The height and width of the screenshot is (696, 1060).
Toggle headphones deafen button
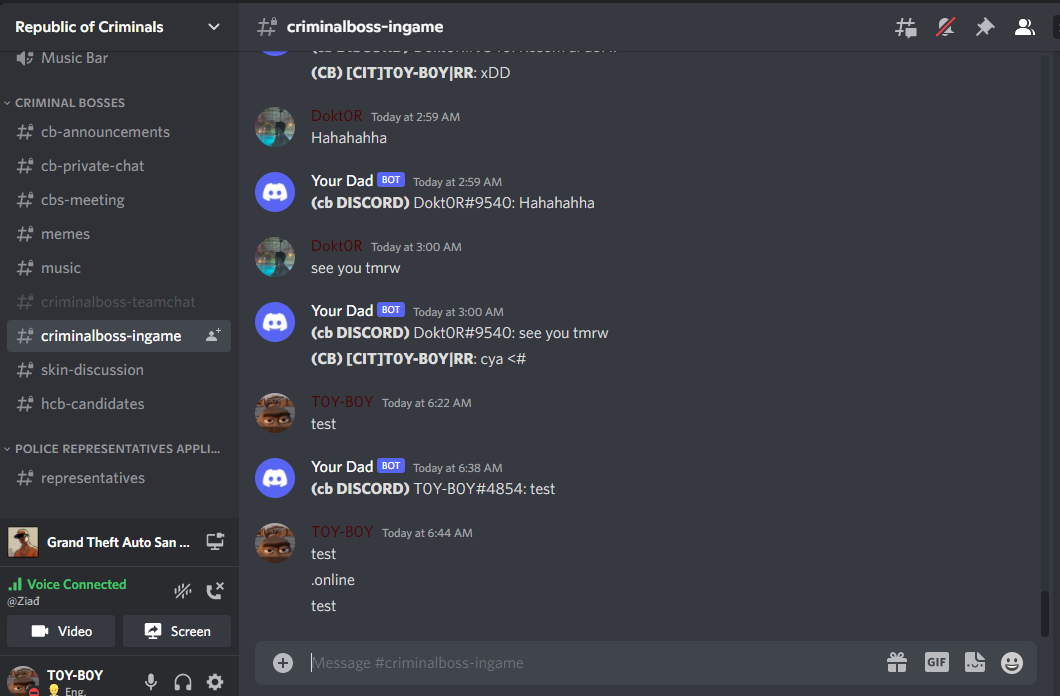(183, 682)
